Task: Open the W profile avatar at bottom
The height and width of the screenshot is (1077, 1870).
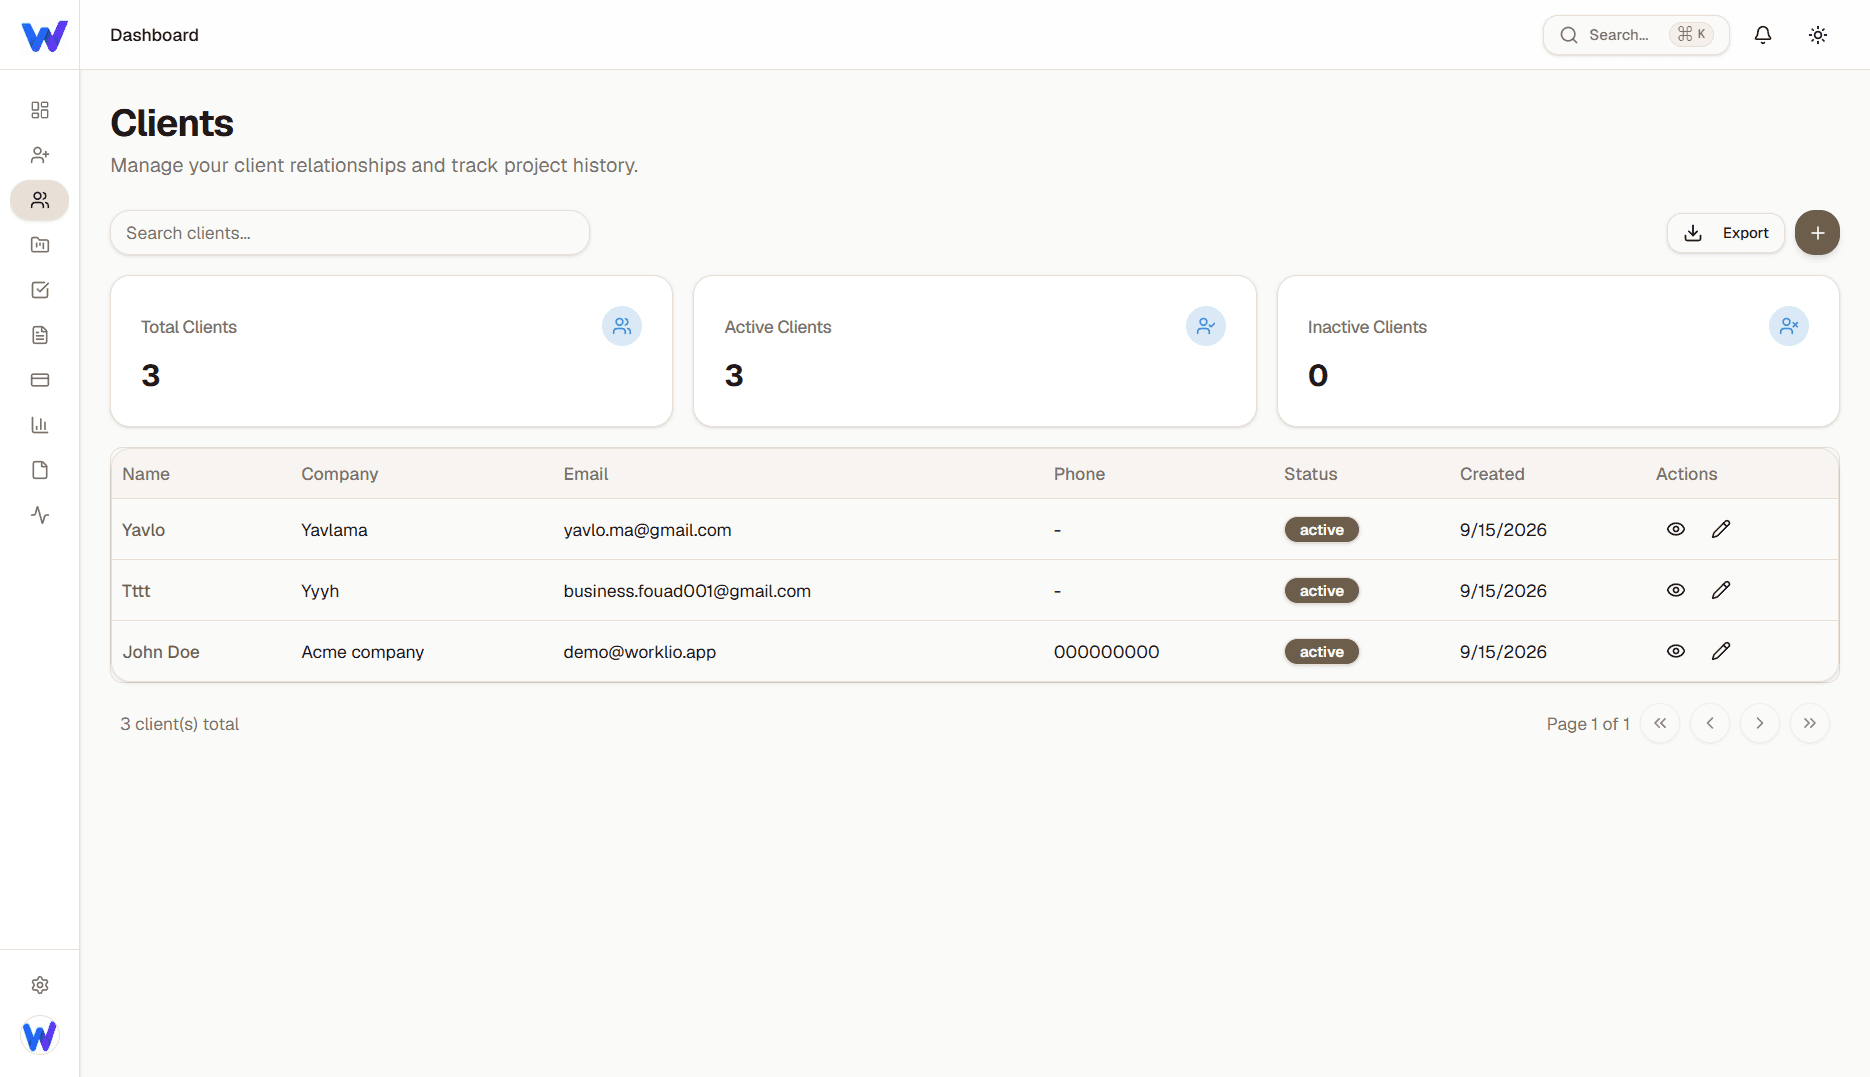Action: (x=40, y=1035)
